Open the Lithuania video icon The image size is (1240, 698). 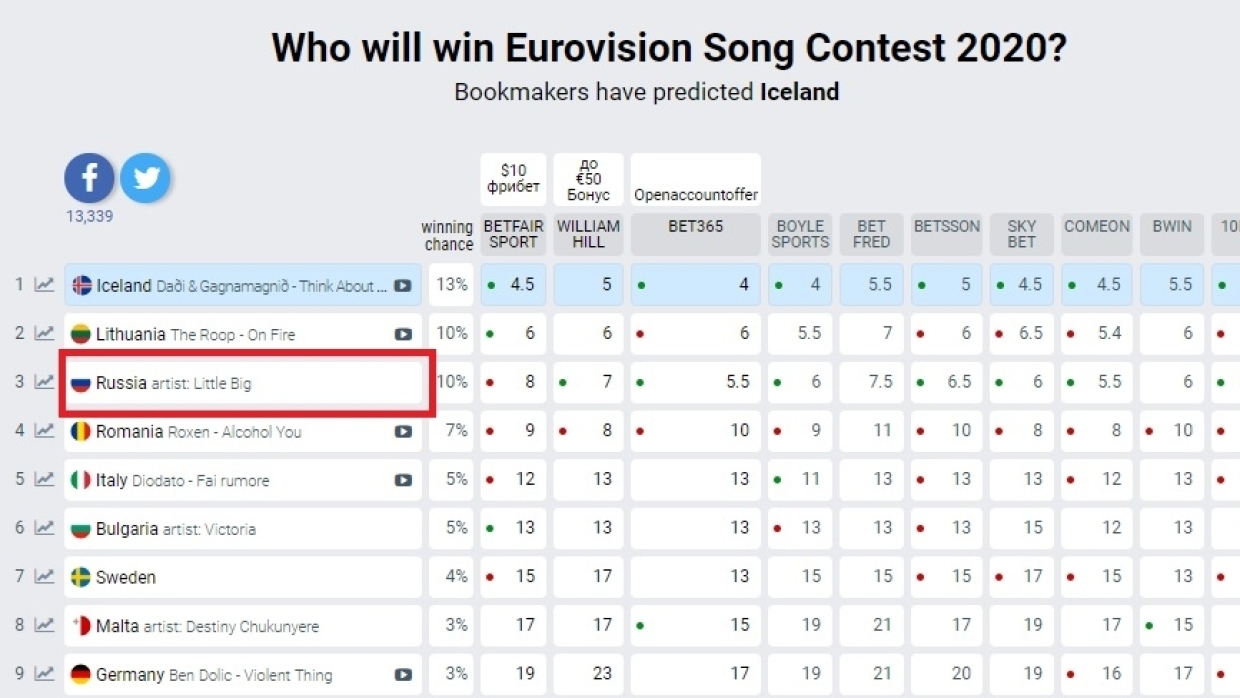click(x=402, y=334)
